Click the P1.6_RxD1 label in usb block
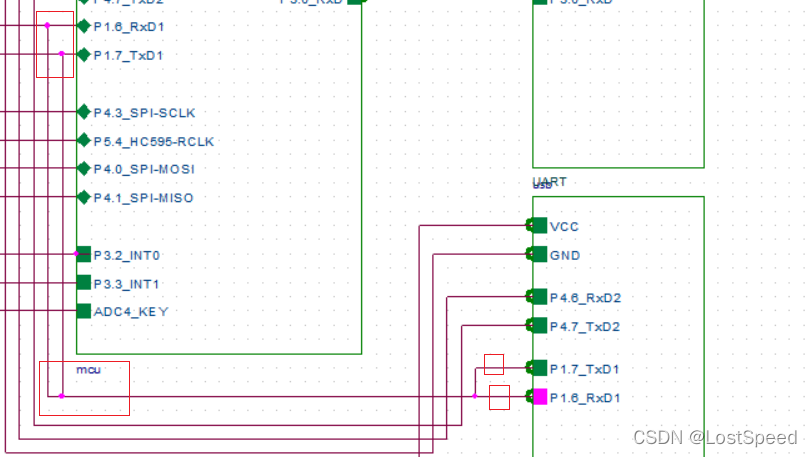 pyautogui.click(x=585, y=398)
